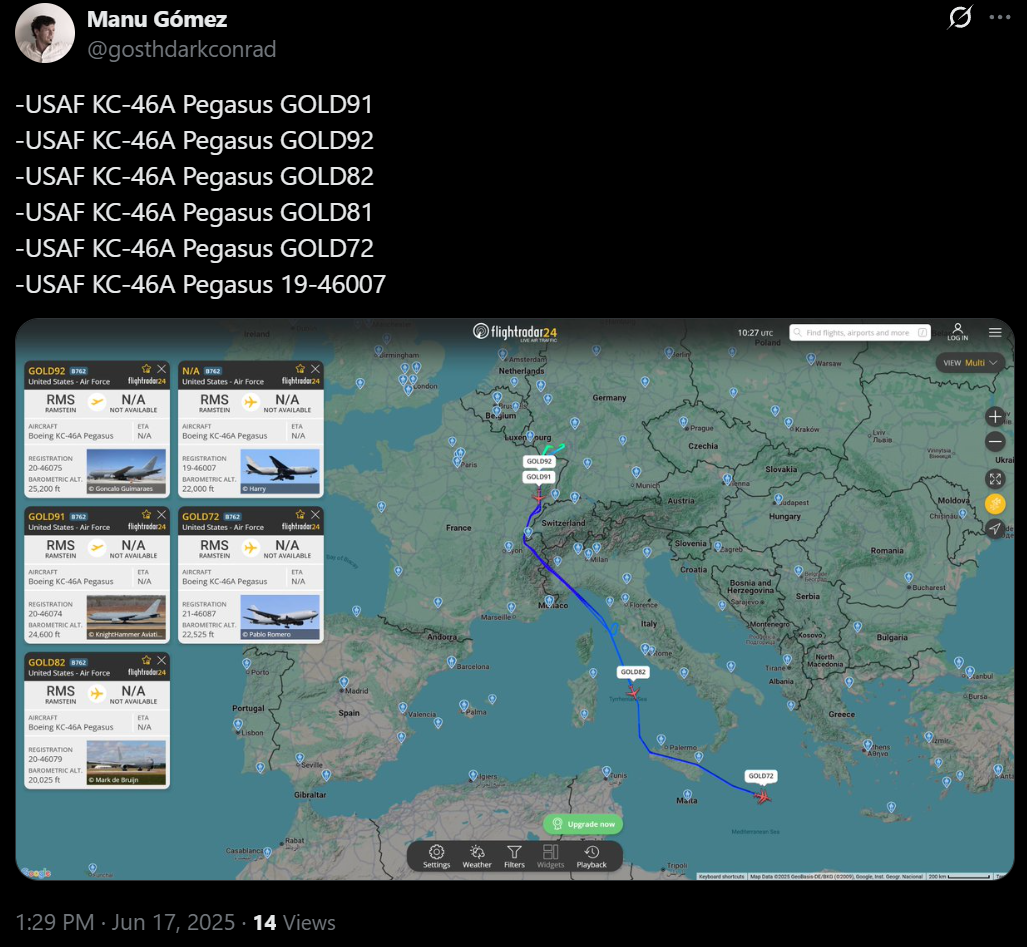Click the flightradar24 logo
The width and height of the screenshot is (1027, 947).
click(x=515, y=332)
